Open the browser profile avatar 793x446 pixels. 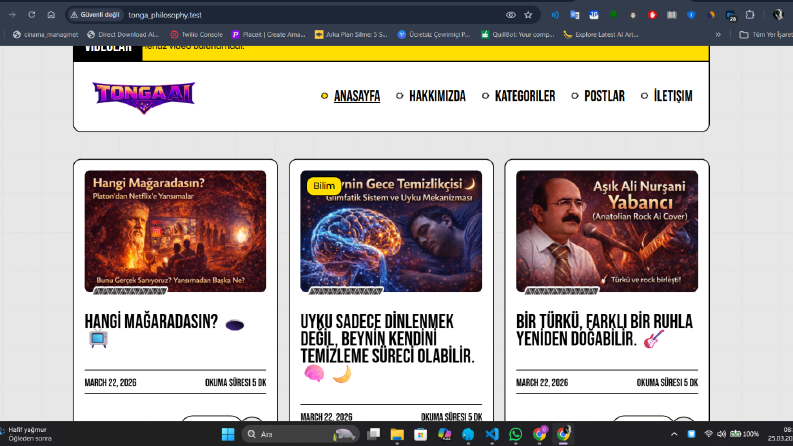778,15
